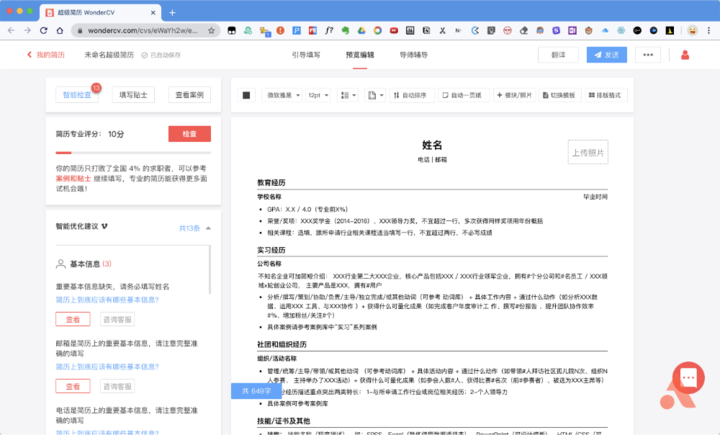Click the 排版格式 toolbar button
This screenshot has height=435, width=720.
click(605, 95)
